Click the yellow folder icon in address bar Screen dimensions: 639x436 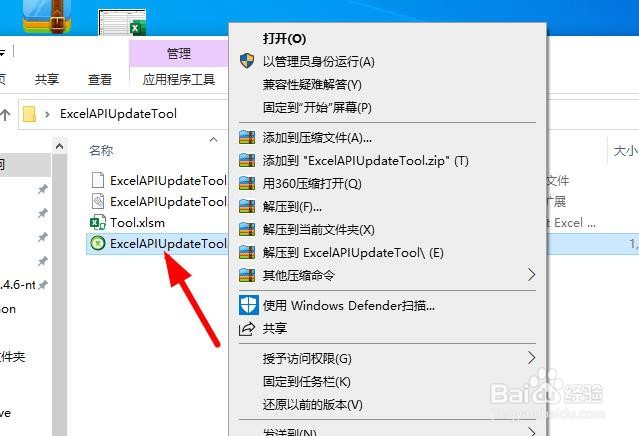coord(29,114)
